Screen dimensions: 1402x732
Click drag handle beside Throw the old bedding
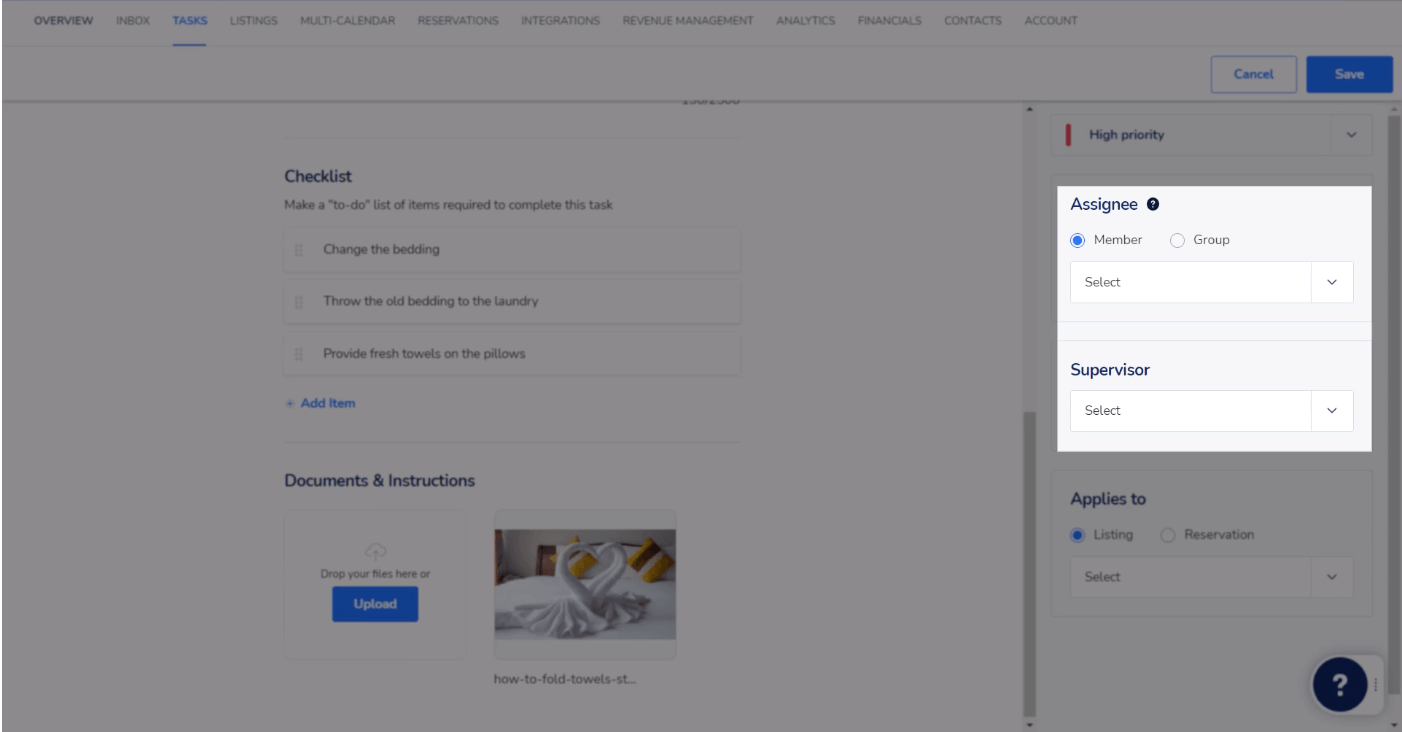299,302
